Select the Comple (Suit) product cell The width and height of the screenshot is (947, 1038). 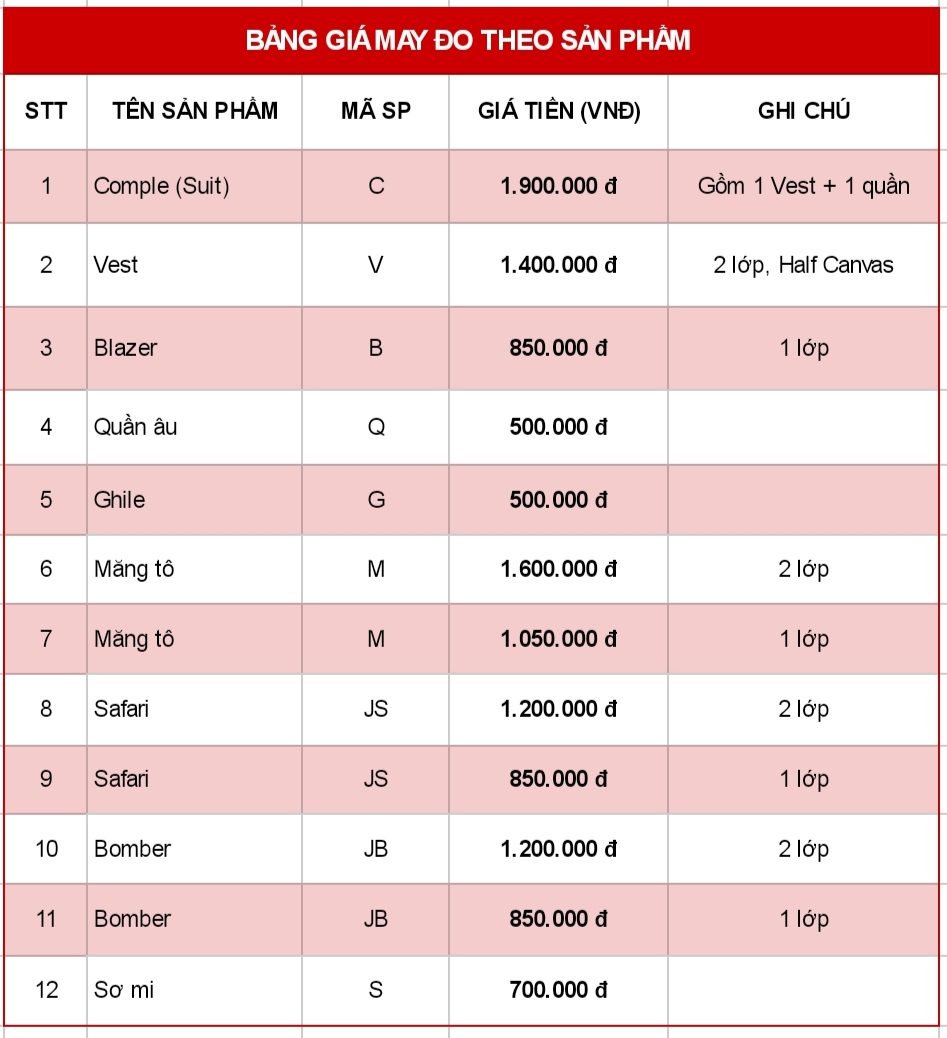coord(195,186)
